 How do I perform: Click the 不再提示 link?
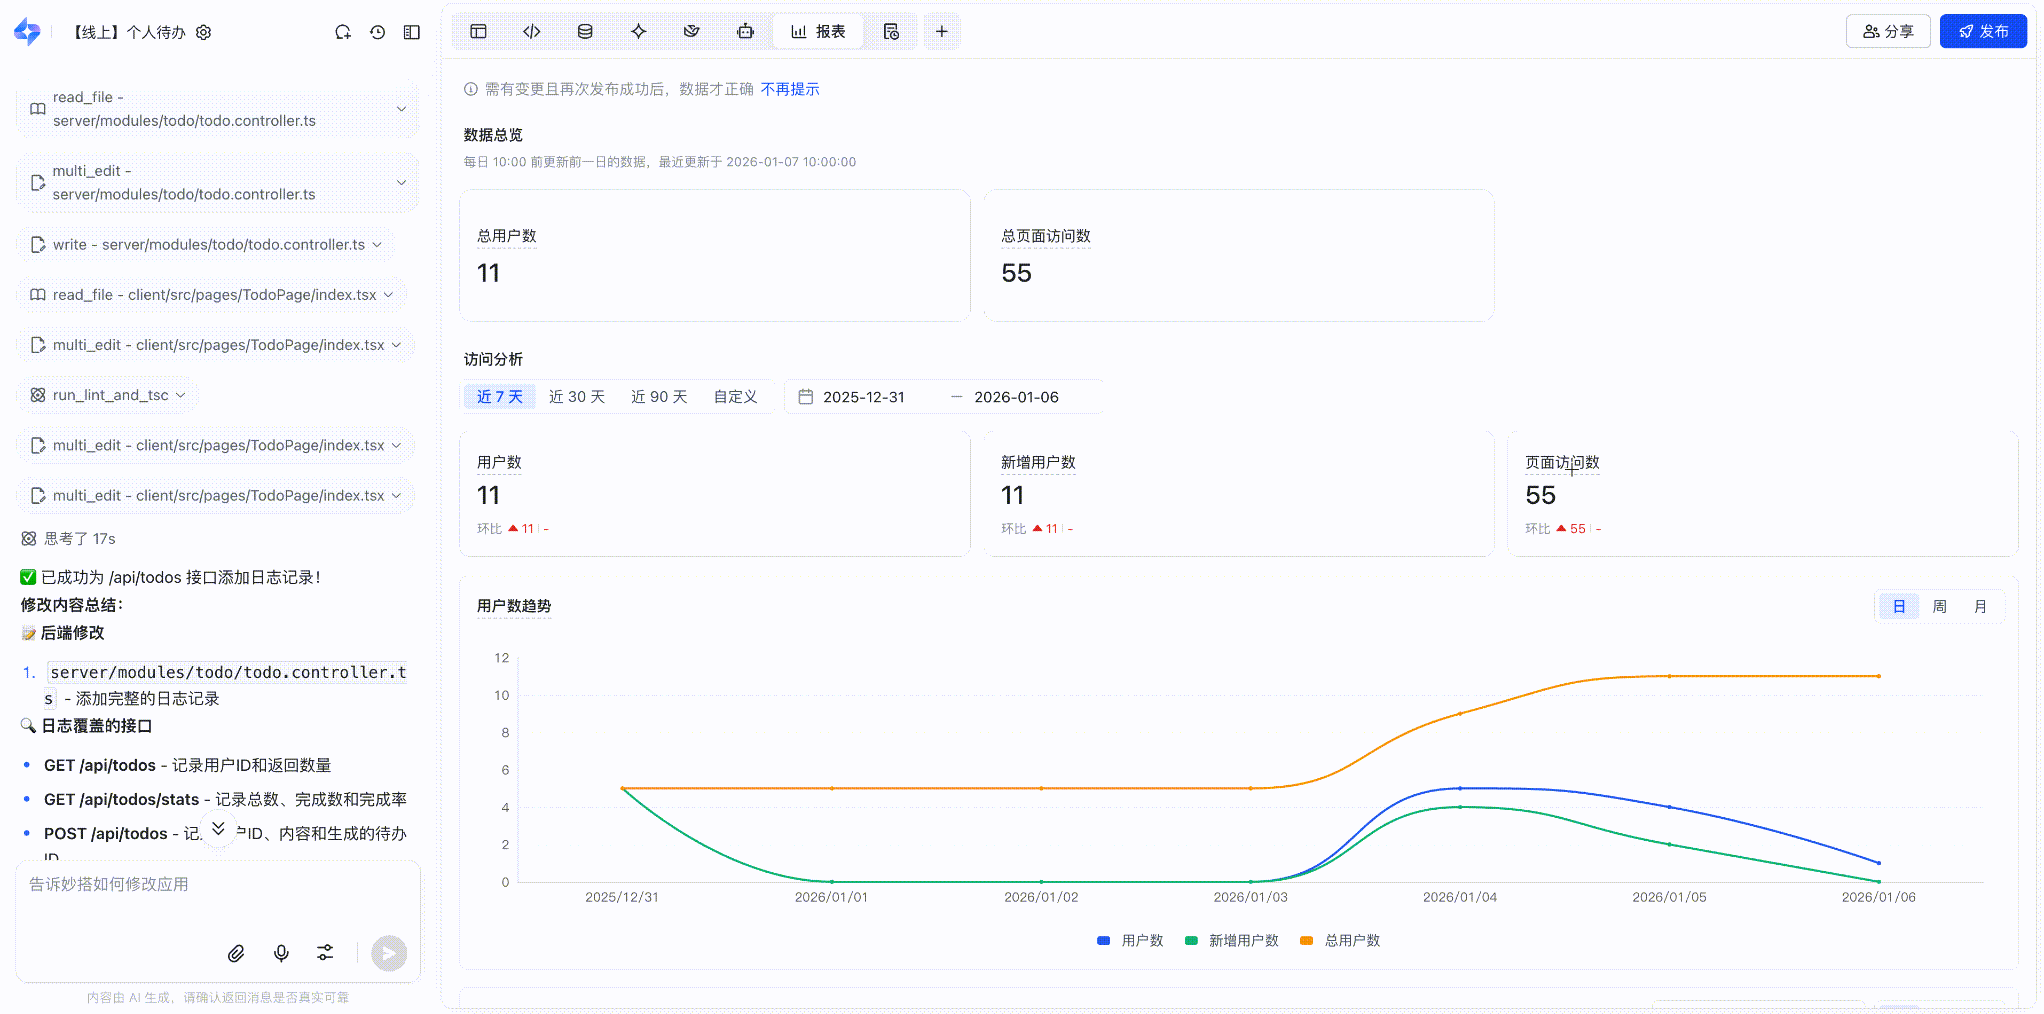[x=789, y=89]
